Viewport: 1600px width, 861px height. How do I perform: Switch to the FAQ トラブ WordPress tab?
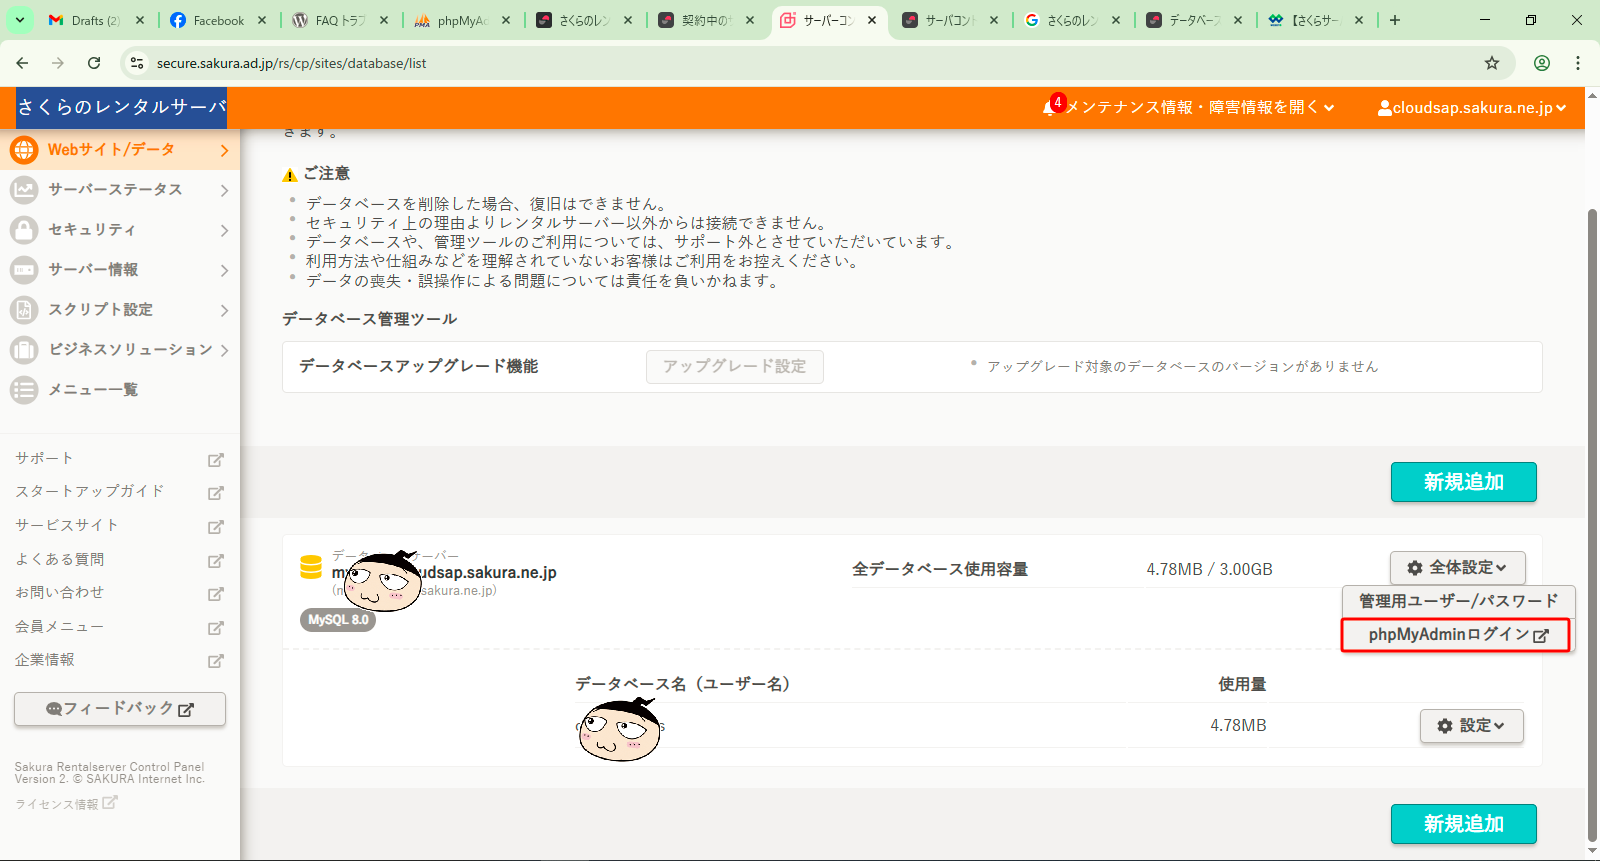tap(340, 20)
